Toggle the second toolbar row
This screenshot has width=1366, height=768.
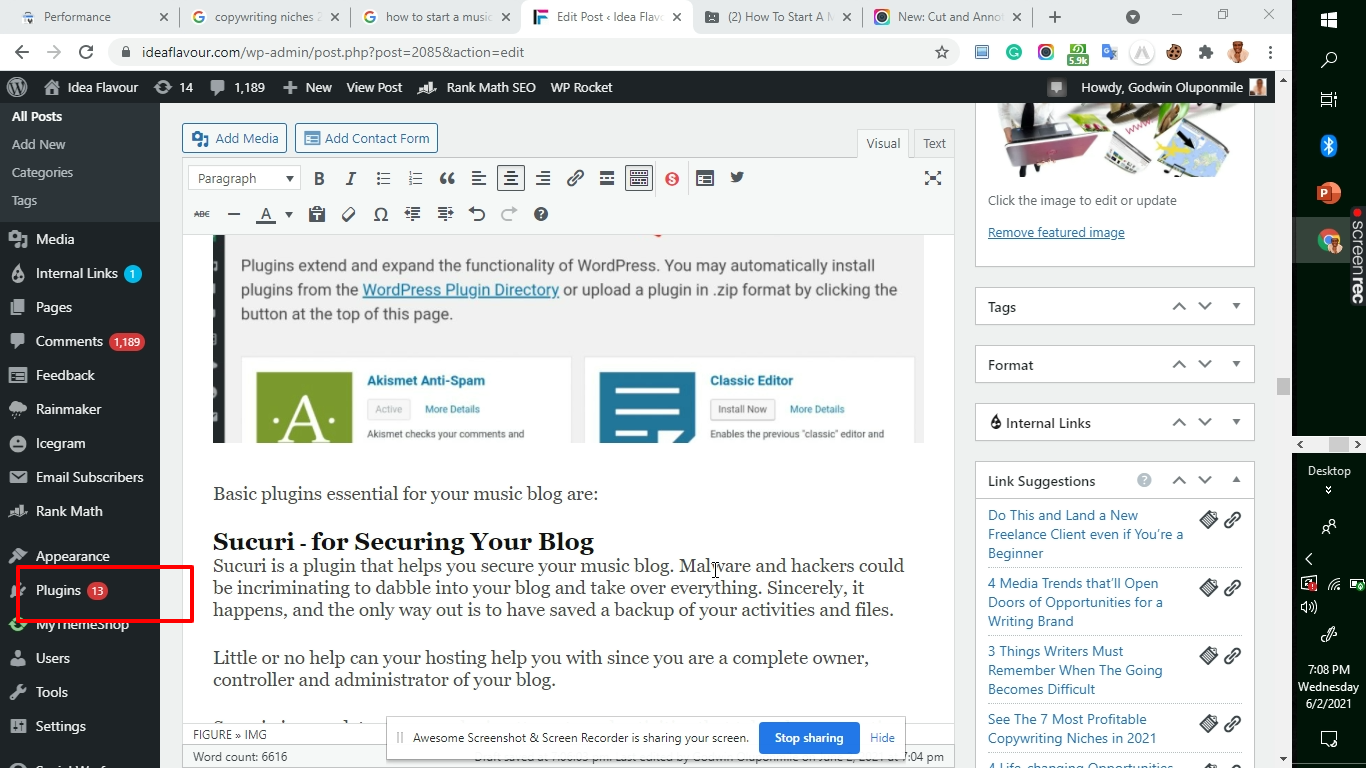coord(639,178)
